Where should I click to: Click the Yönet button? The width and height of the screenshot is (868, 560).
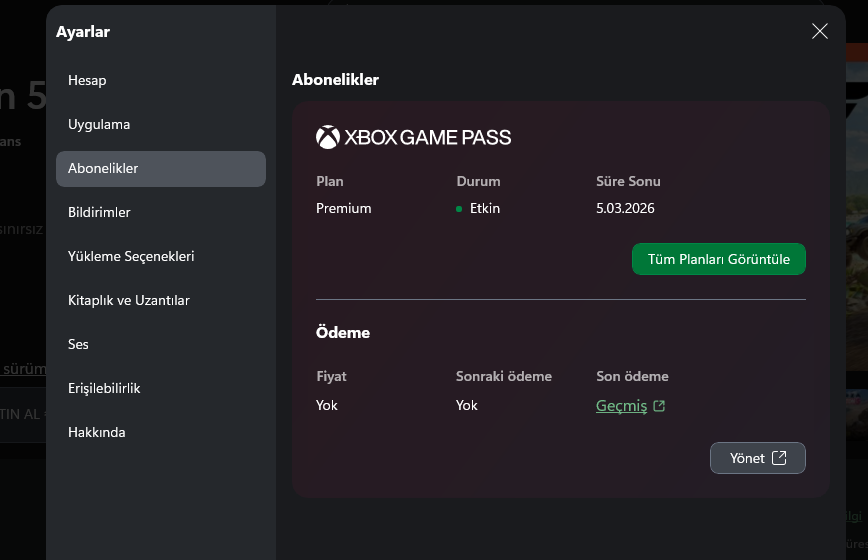757,458
